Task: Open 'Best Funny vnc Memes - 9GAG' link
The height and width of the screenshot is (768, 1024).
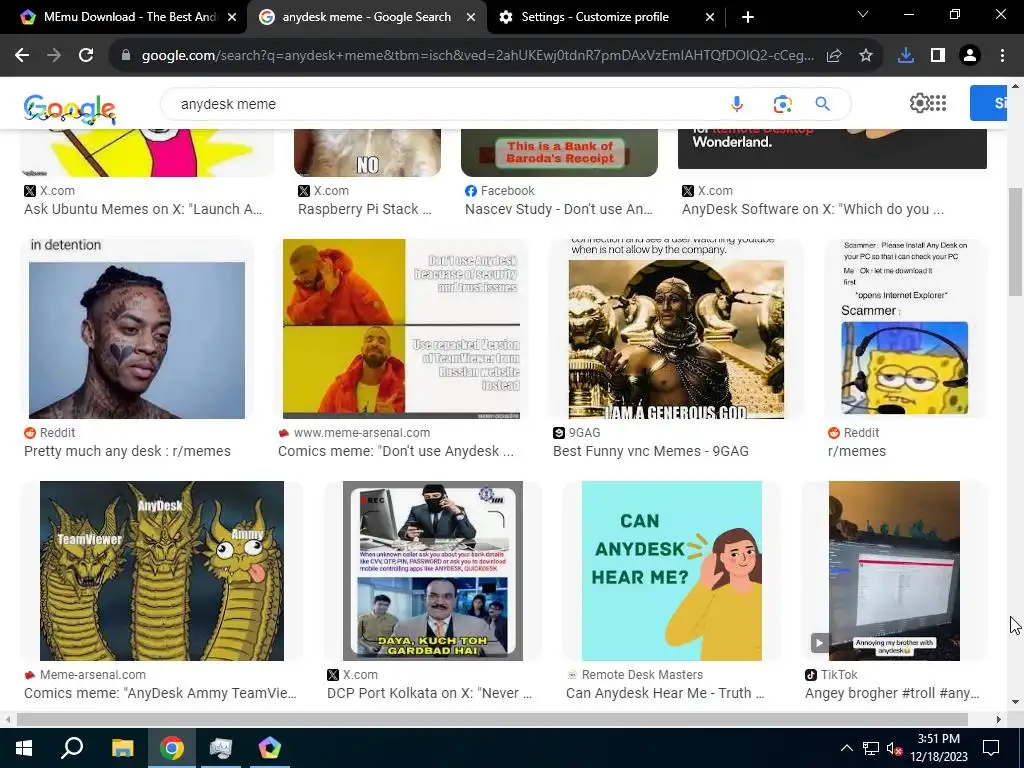Action: pos(650,451)
